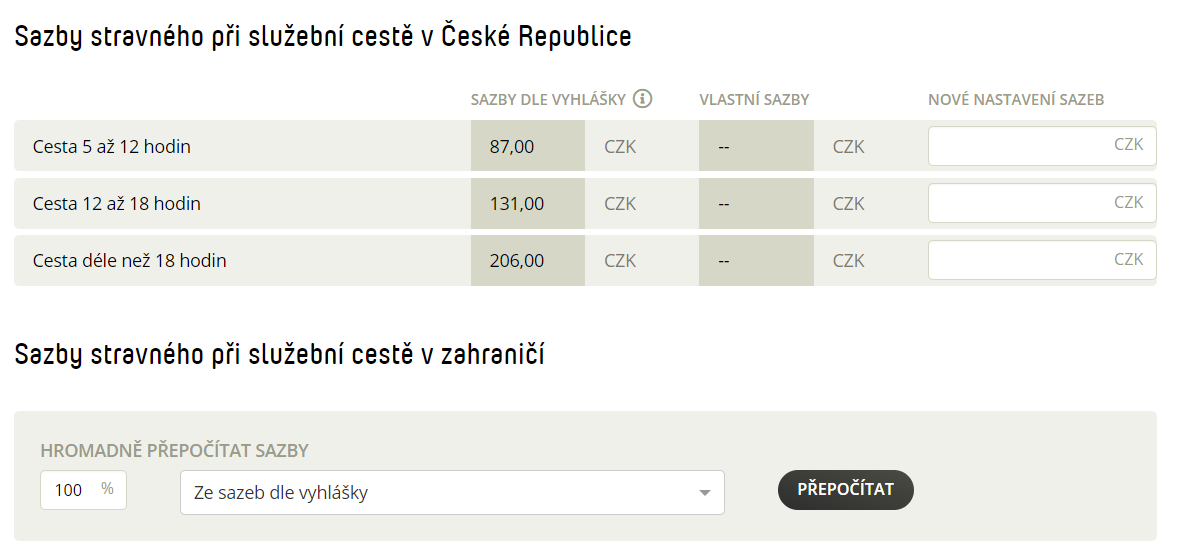Click the custom rate cell for Cesta déle než 18 hodin
The height and width of the screenshot is (556, 1178).
click(757, 260)
